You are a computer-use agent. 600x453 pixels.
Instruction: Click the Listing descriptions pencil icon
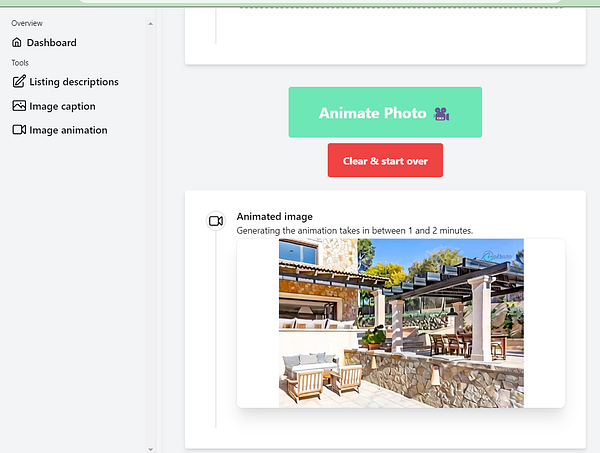coord(19,81)
